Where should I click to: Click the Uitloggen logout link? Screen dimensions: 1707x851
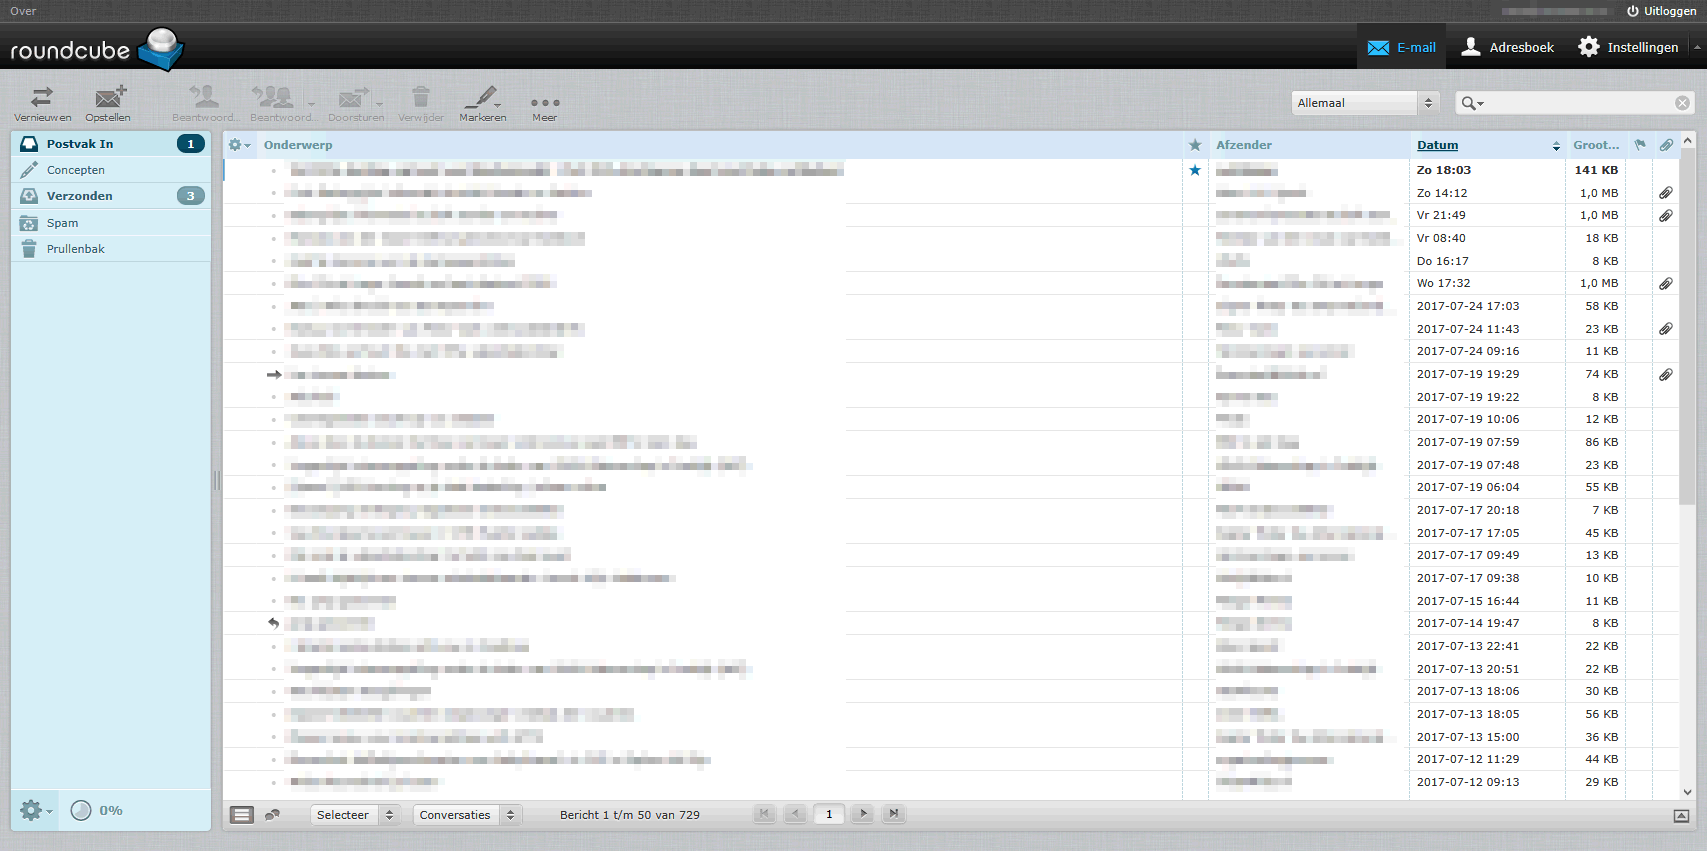pyautogui.click(x=1661, y=11)
